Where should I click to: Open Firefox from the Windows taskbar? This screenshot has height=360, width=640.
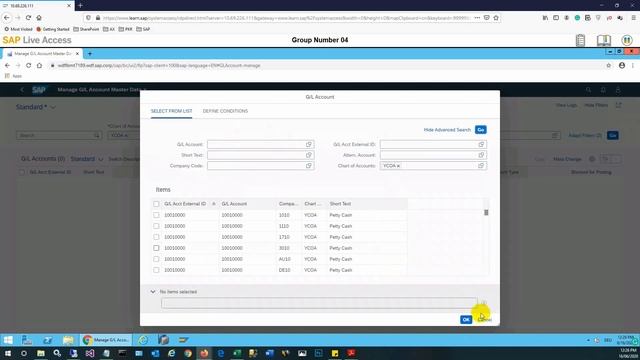click(x=204, y=353)
